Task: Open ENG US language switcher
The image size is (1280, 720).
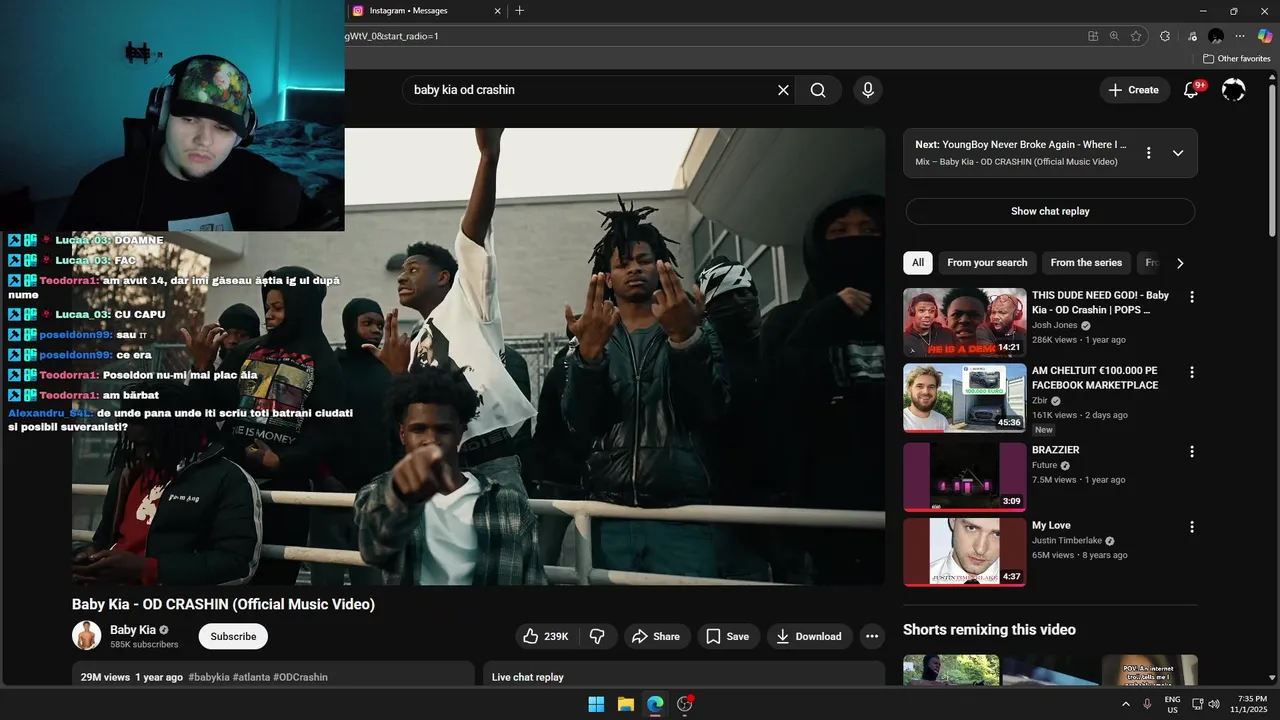Action: coord(1172,704)
